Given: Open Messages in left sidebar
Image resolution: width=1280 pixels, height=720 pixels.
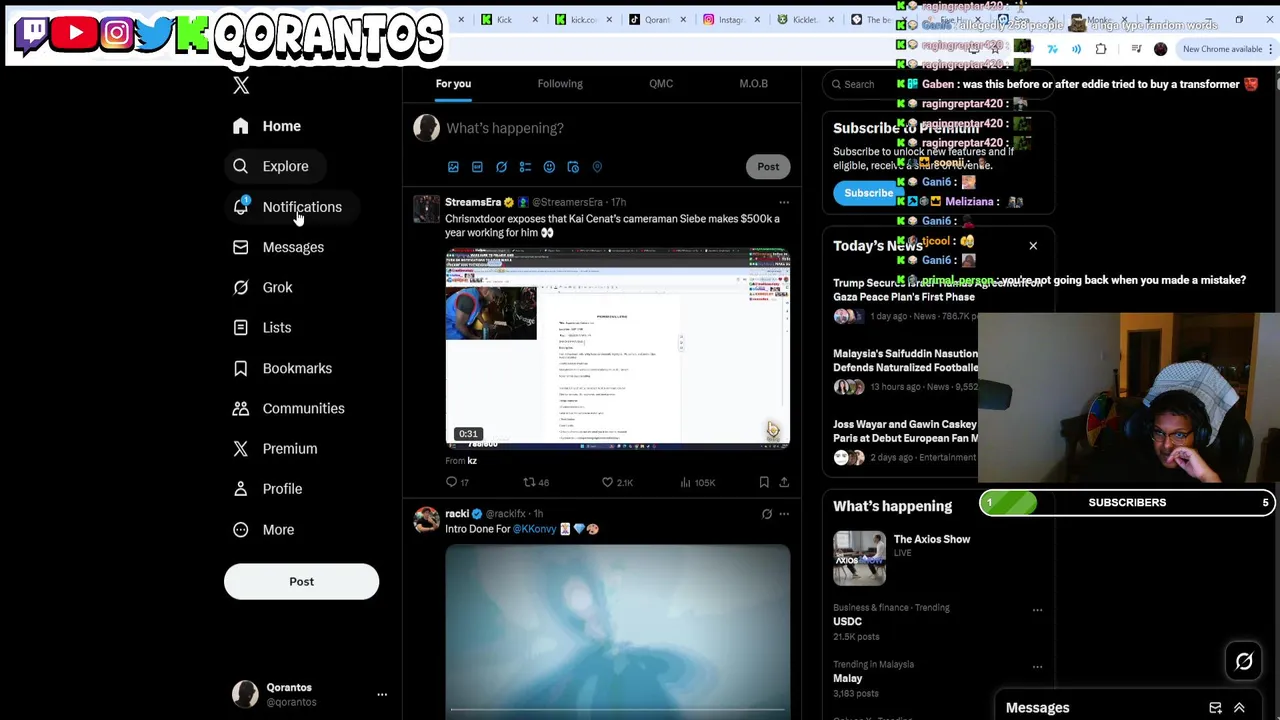Looking at the screenshot, I should tap(278, 247).
